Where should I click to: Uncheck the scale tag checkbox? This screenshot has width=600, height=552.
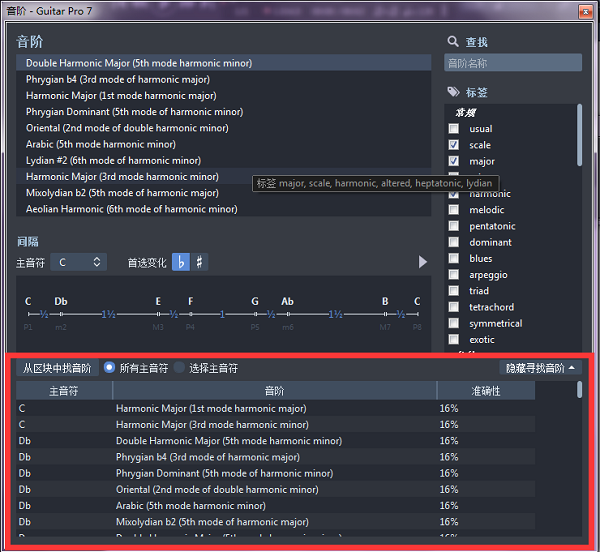click(454, 145)
